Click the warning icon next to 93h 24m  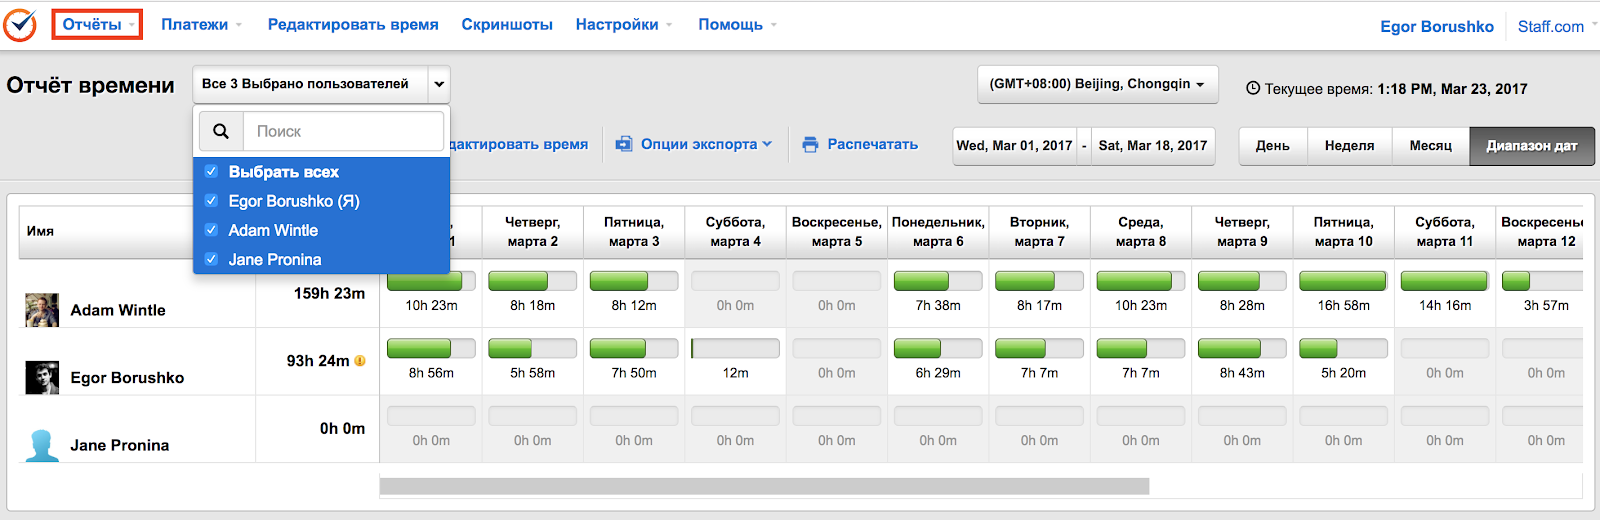click(x=360, y=361)
